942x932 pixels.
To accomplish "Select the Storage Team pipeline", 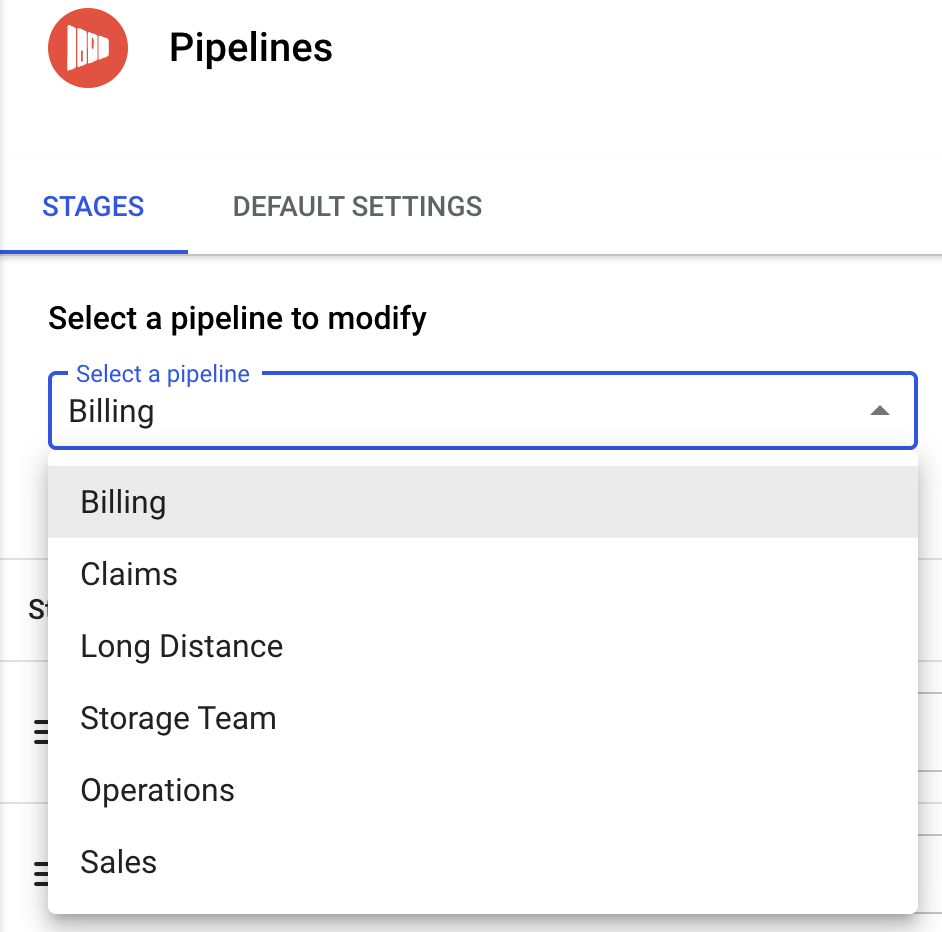I will click(178, 718).
